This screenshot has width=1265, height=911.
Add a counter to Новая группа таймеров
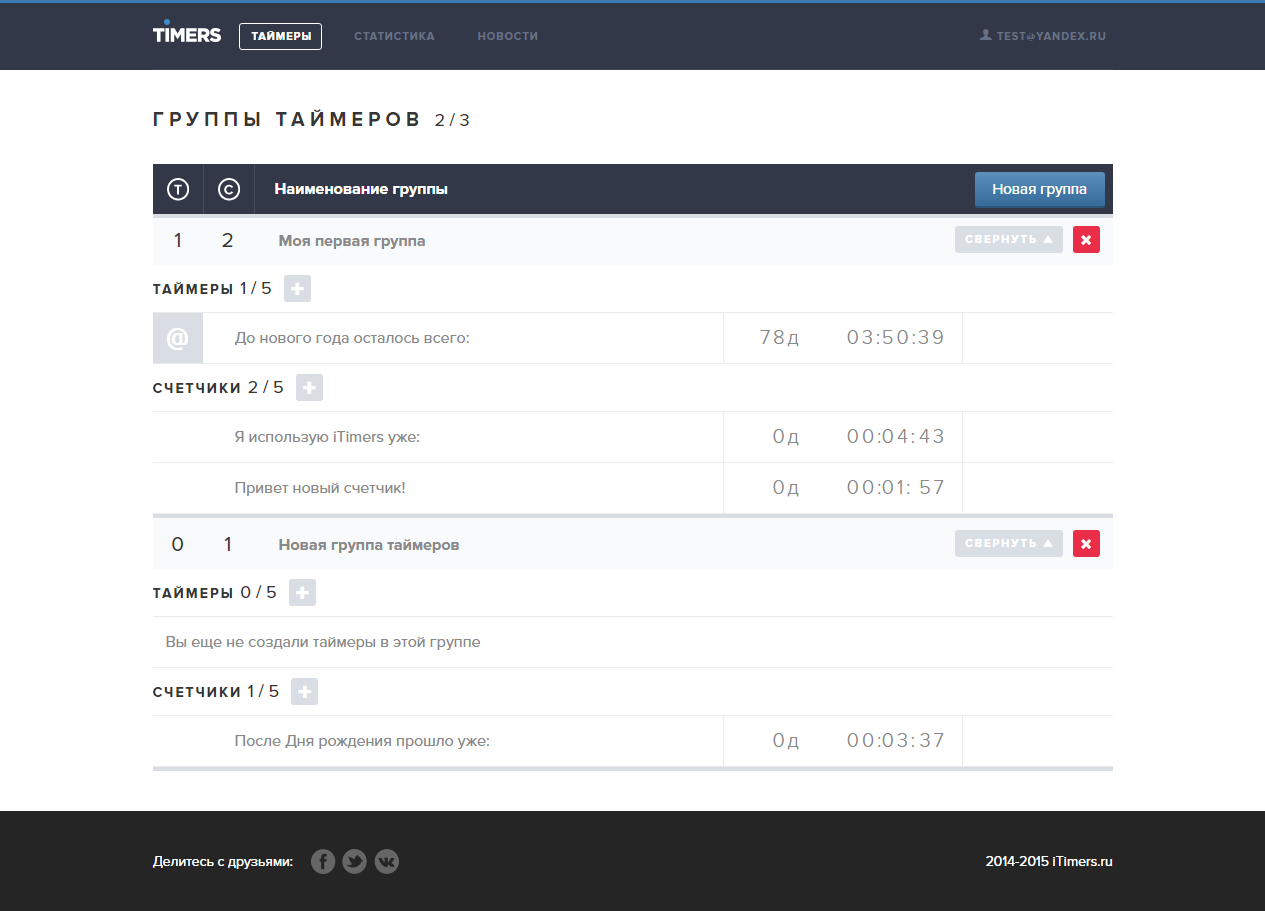(304, 691)
